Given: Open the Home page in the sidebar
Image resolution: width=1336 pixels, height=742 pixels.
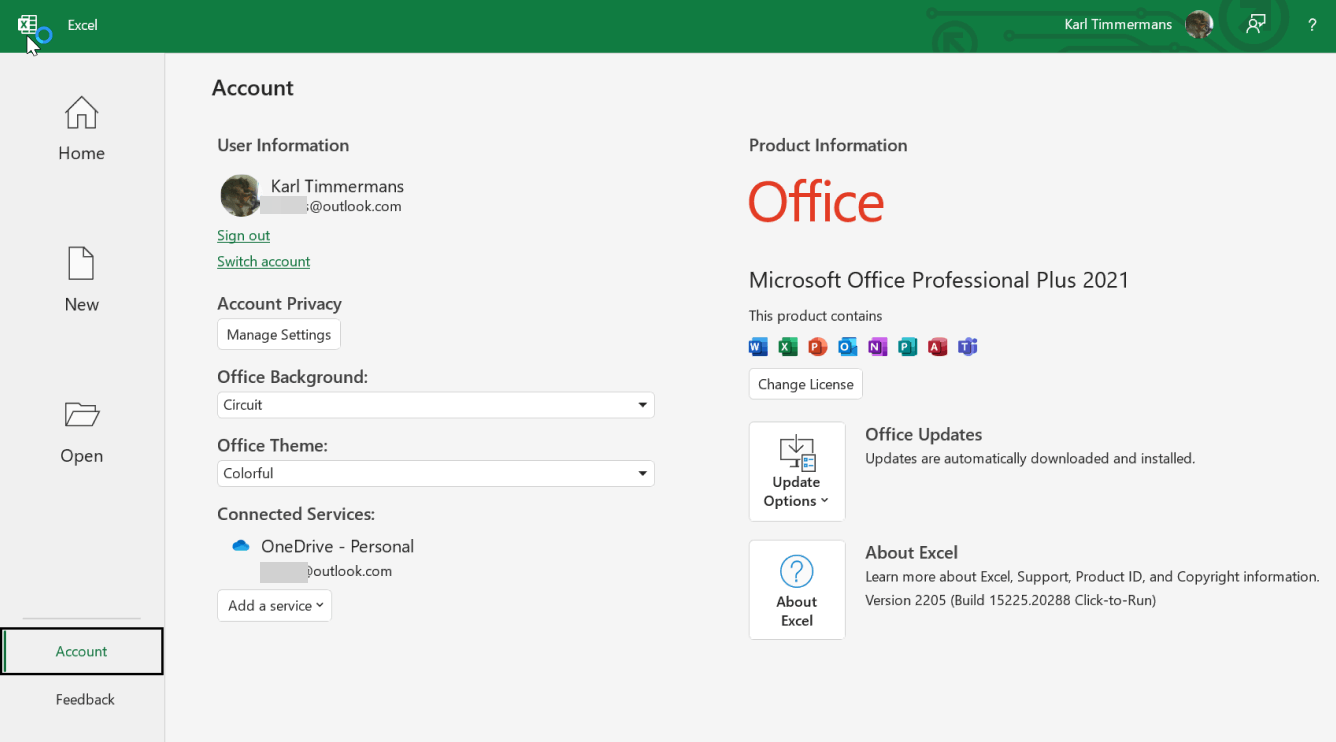Looking at the screenshot, I should click(x=81, y=128).
